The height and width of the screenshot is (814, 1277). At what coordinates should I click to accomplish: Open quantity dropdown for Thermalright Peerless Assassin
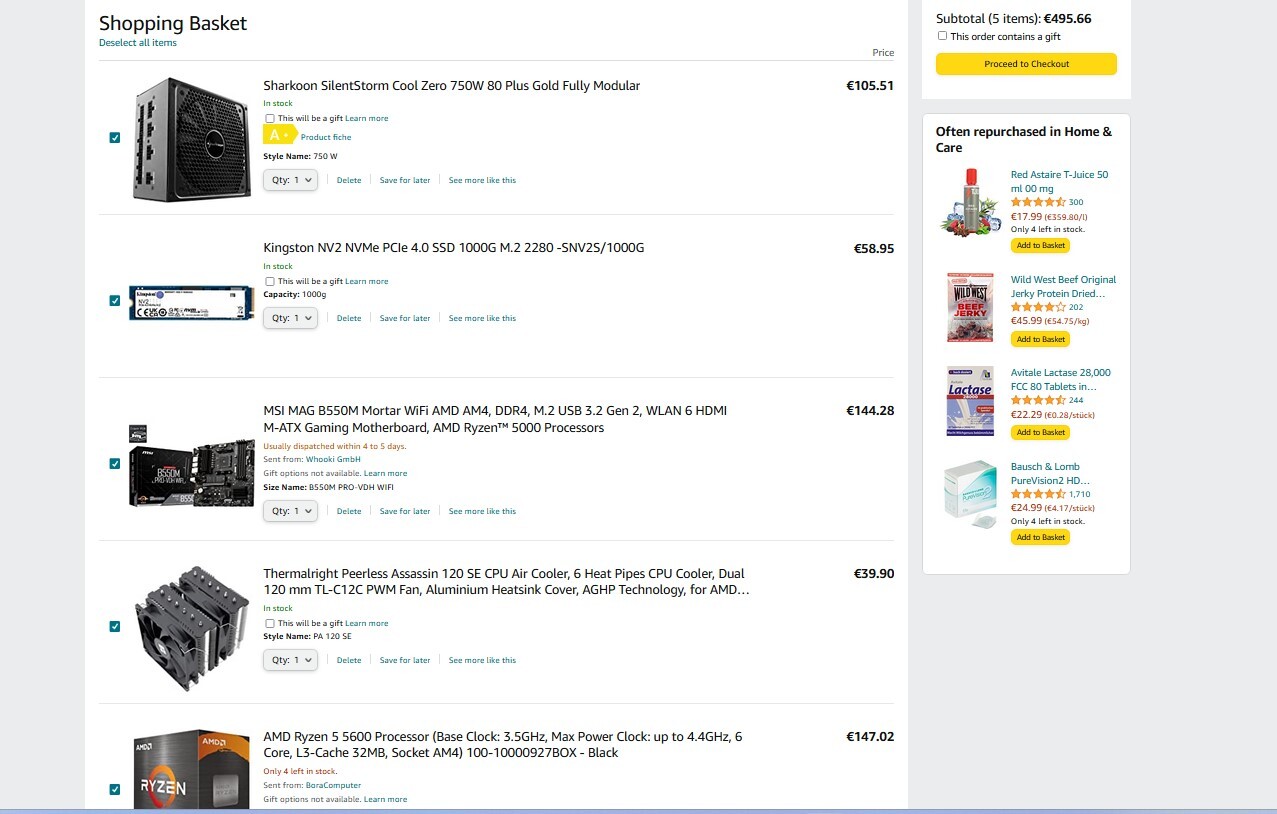point(290,660)
